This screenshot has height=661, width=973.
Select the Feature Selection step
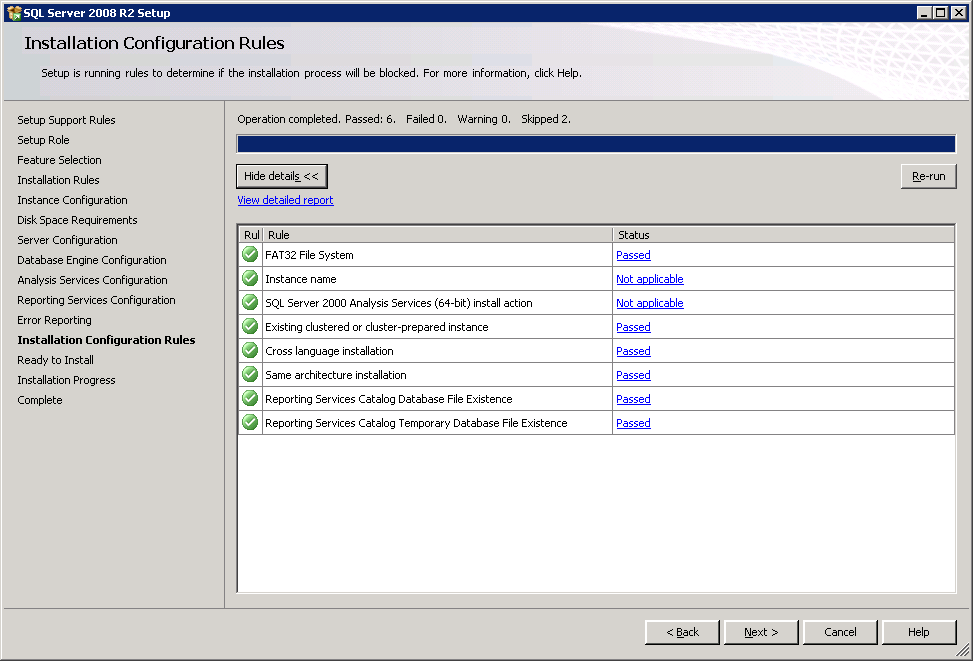tap(60, 160)
